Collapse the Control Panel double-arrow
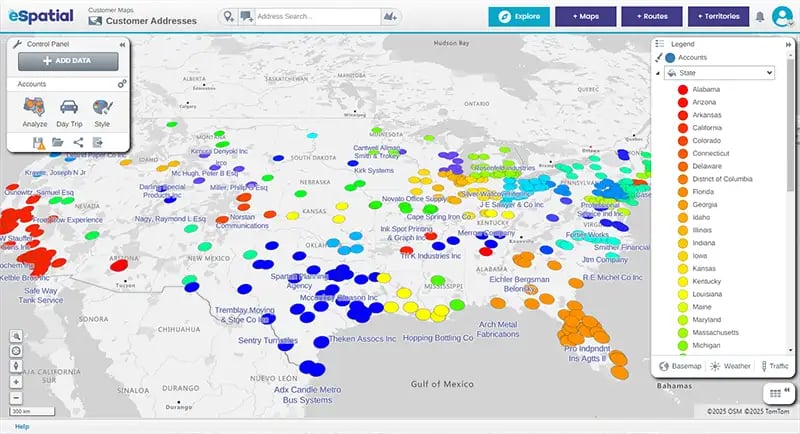Image resolution: width=800 pixels, height=434 pixels. coord(122,45)
